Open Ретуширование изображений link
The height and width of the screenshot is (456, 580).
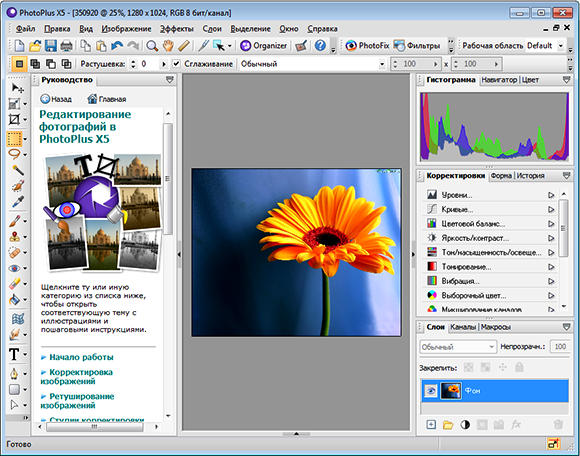click(77, 401)
